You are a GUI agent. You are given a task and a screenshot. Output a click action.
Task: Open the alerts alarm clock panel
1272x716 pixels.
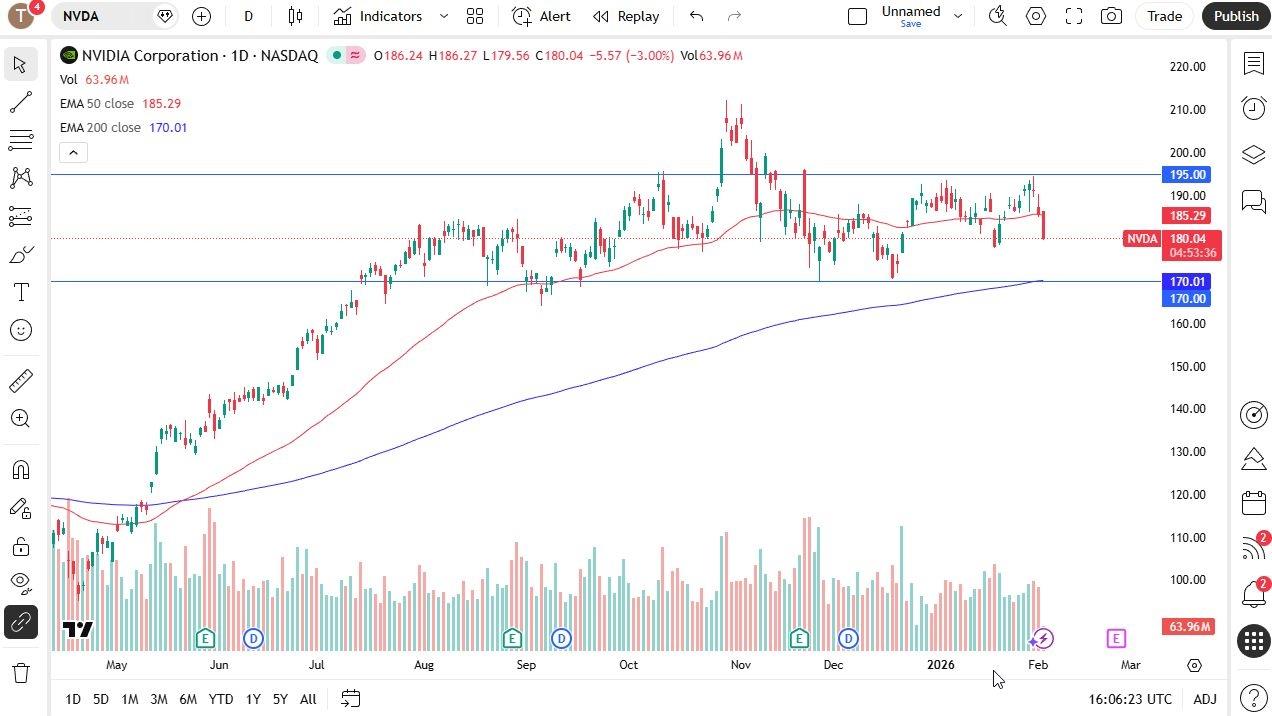1253,108
